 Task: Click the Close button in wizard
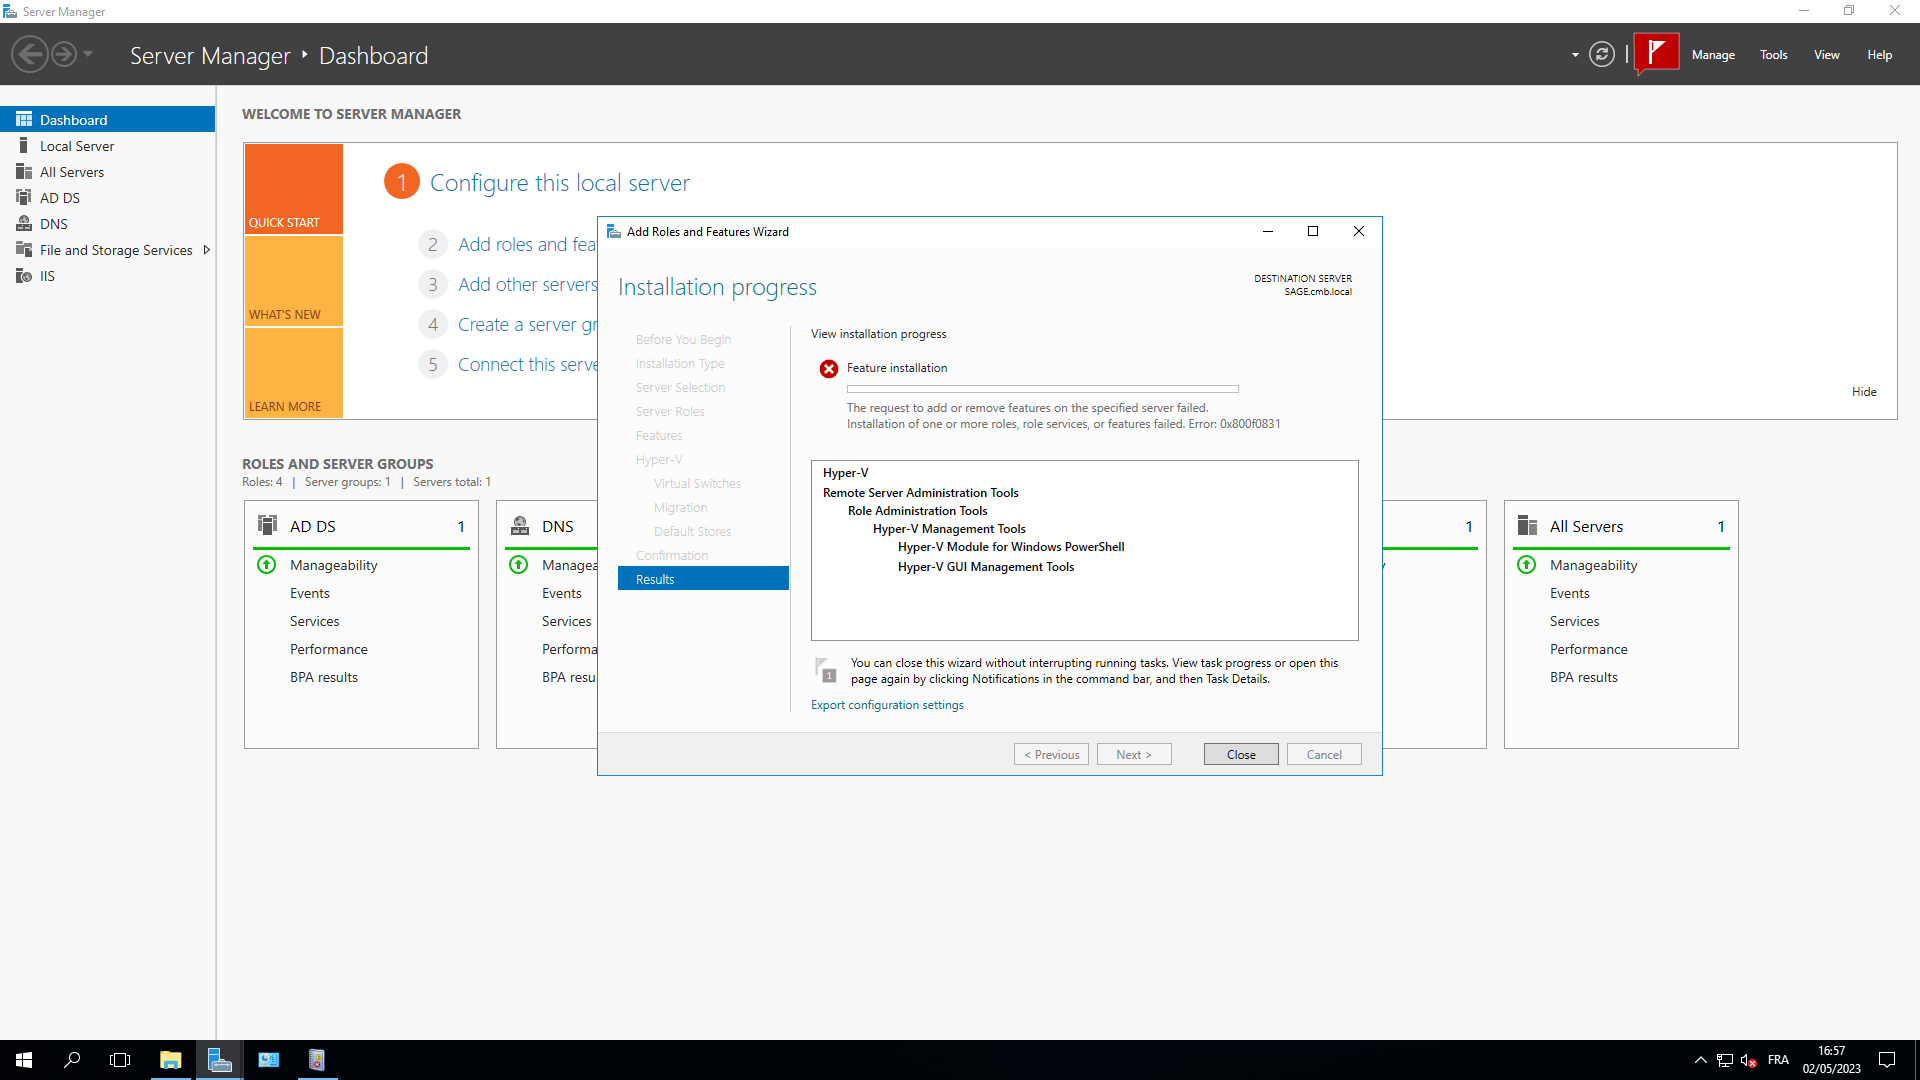pos(1240,755)
